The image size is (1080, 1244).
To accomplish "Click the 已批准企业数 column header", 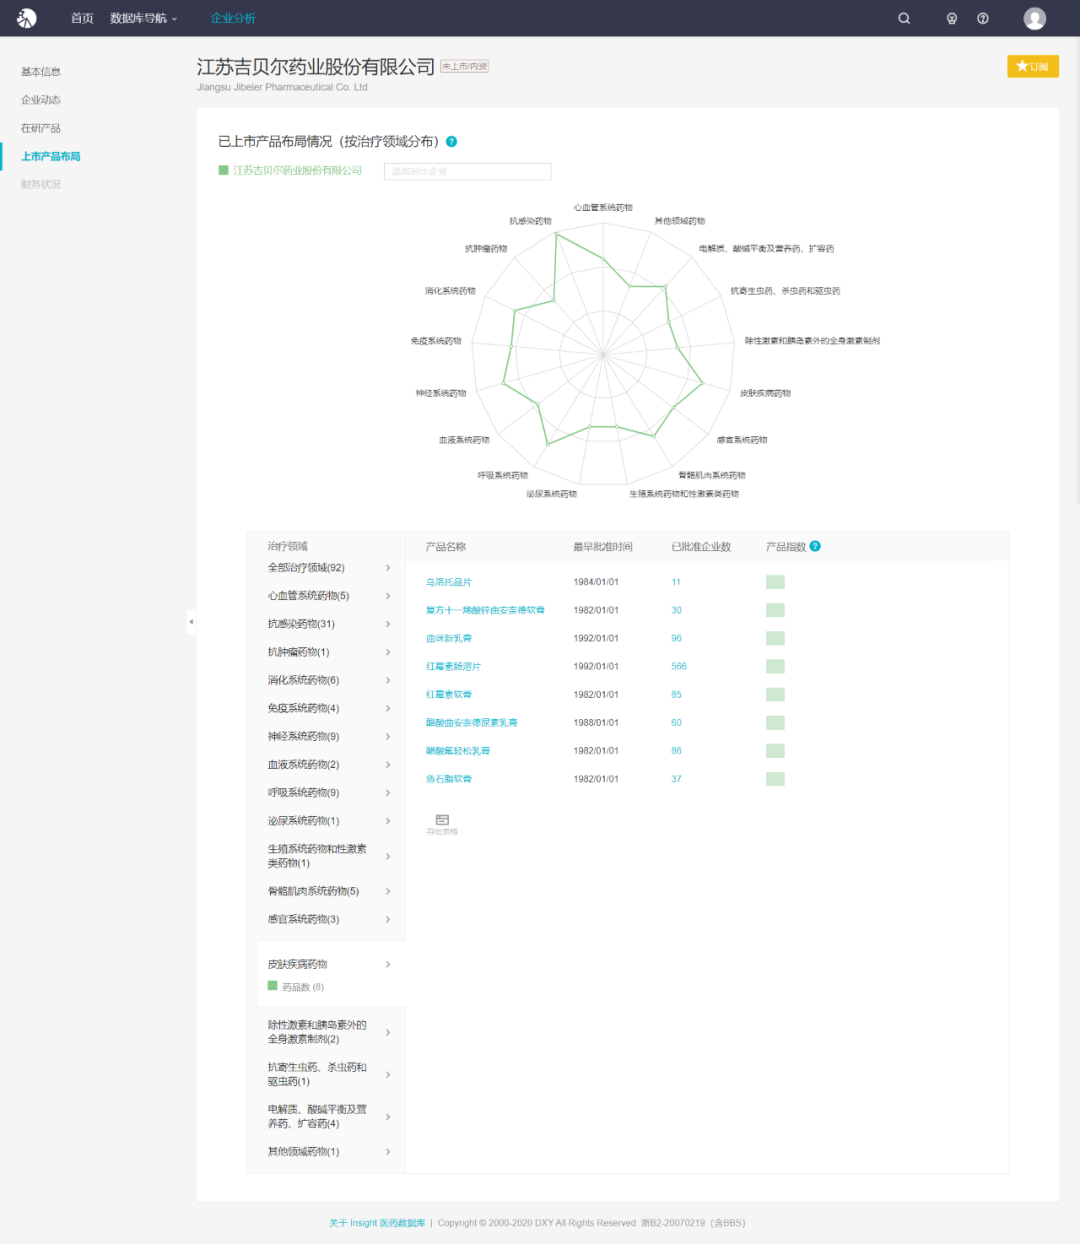I will coord(701,546).
